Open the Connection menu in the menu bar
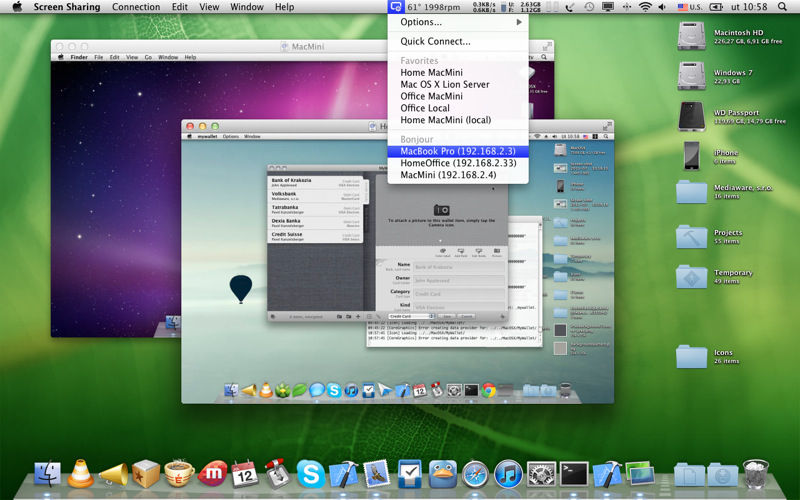This screenshot has width=800, height=500. [x=136, y=7]
